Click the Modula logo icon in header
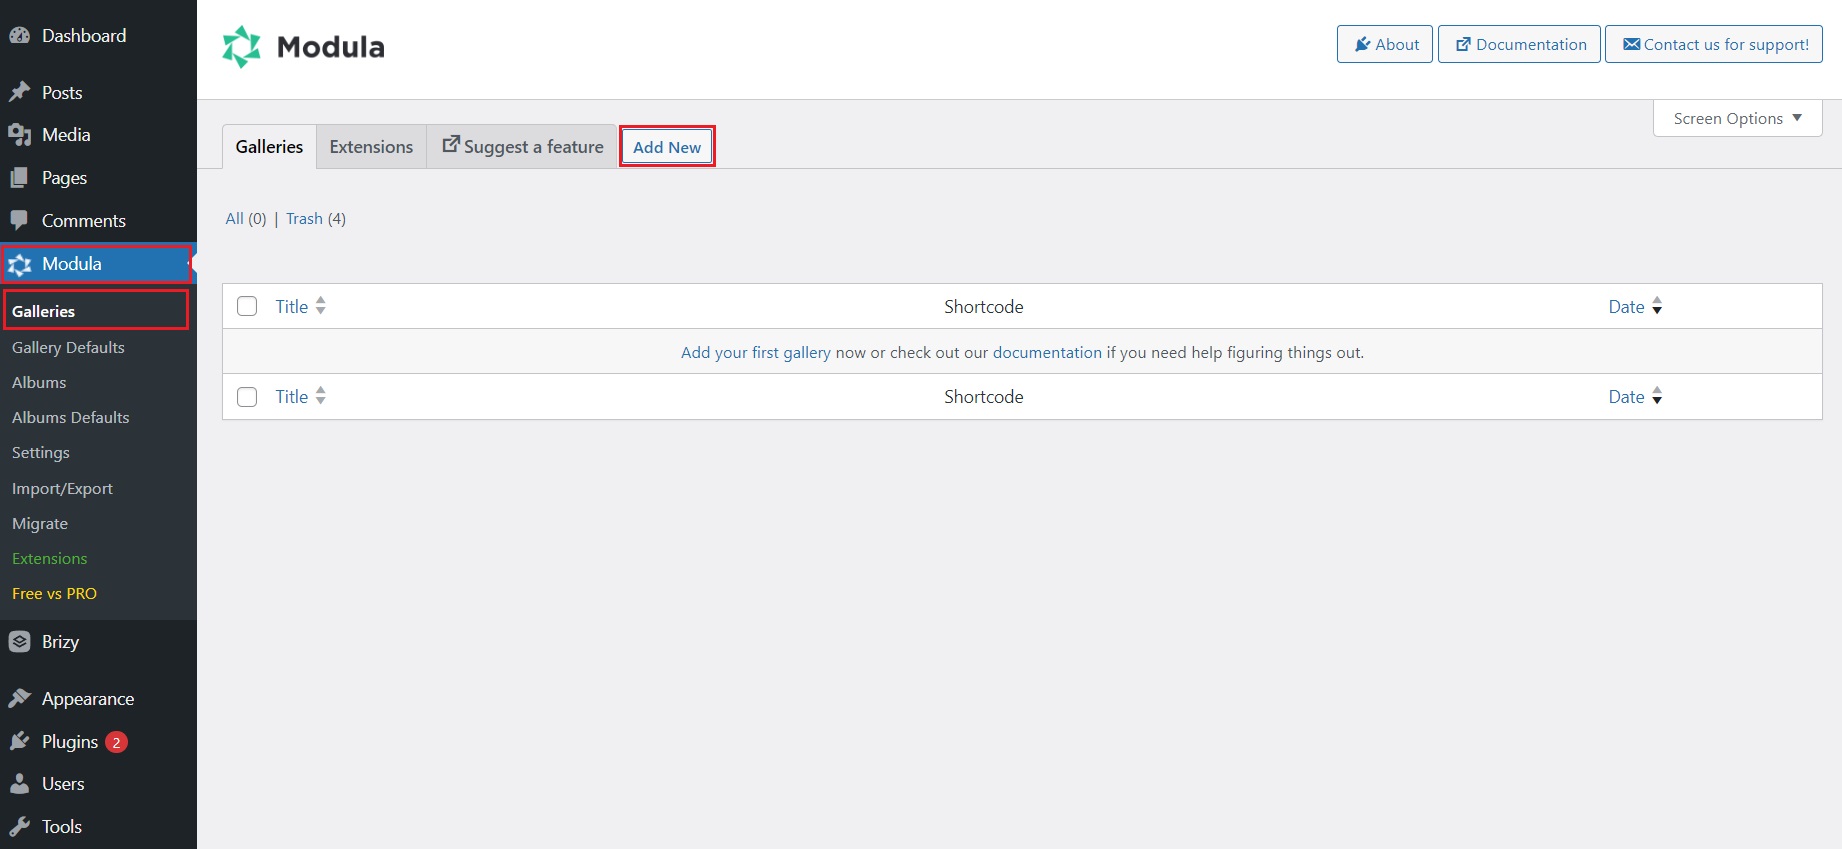 [241, 47]
